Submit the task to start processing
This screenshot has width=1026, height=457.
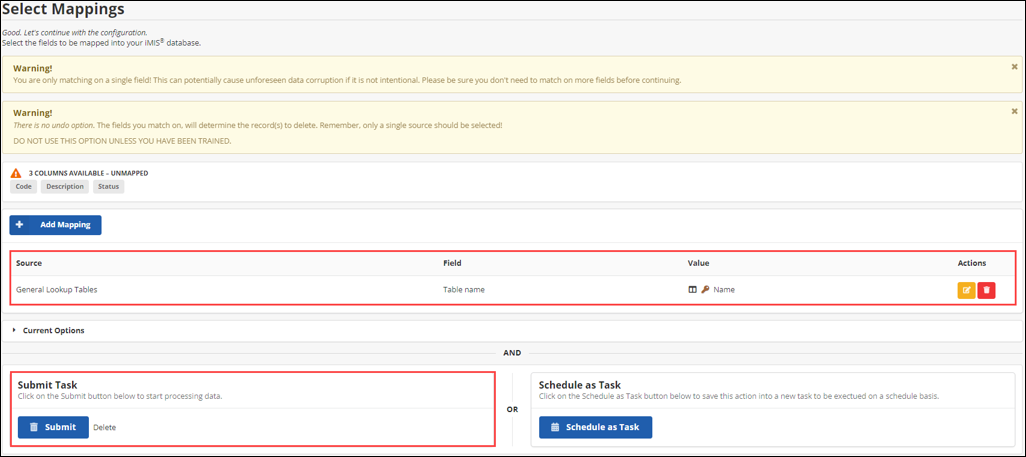(x=53, y=427)
